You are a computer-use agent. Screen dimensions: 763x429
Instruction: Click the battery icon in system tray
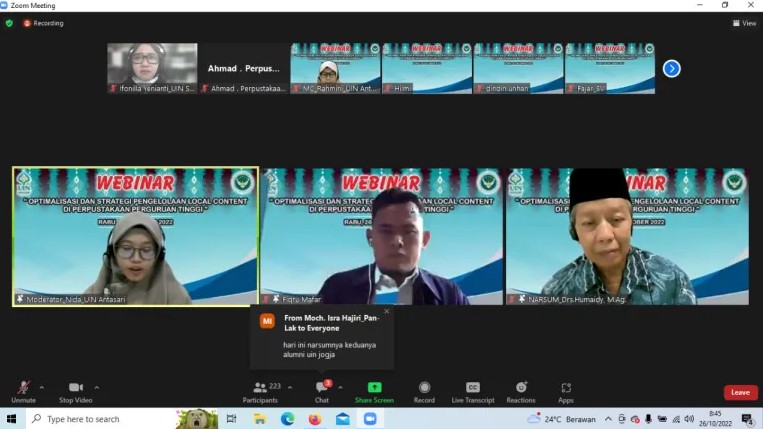(662, 419)
